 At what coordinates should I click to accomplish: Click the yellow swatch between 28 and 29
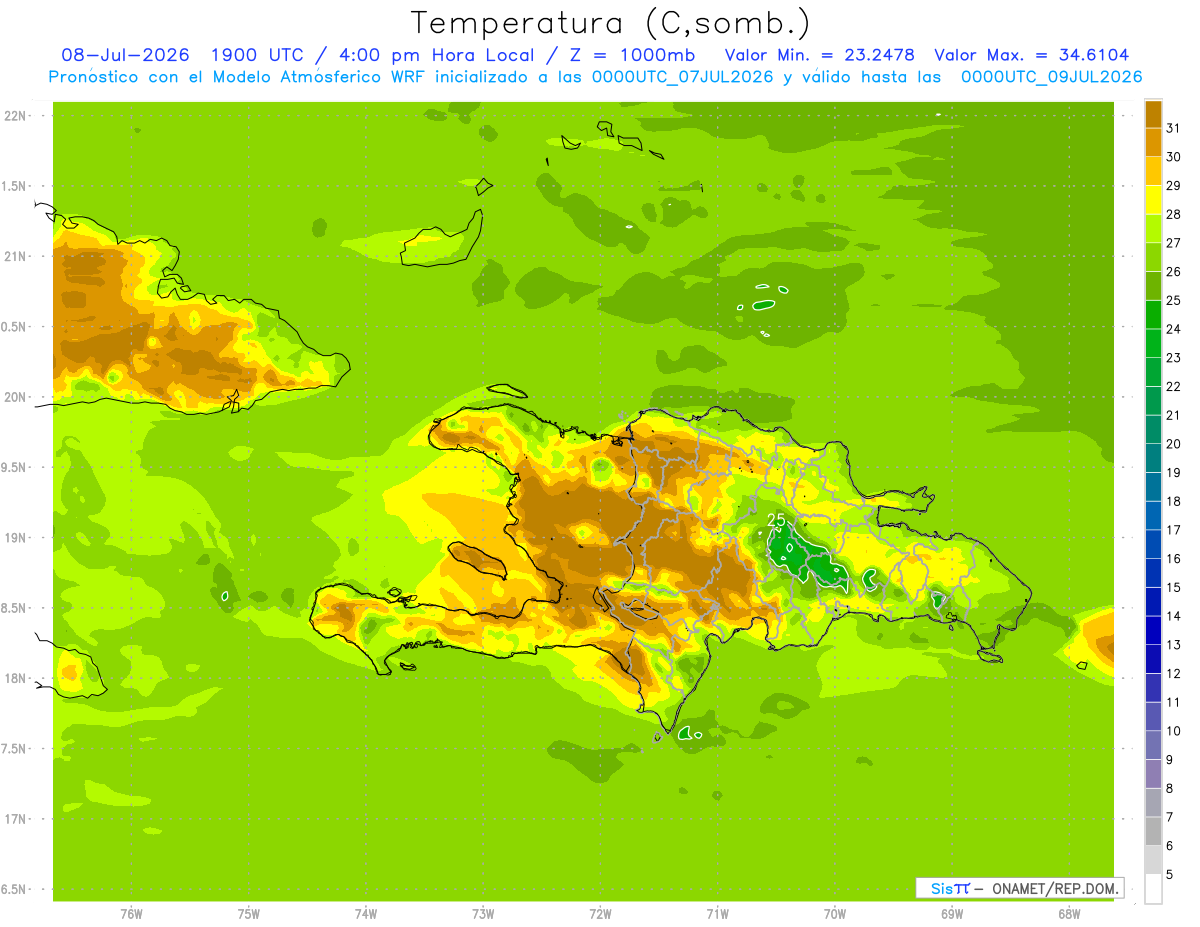click(x=1153, y=199)
